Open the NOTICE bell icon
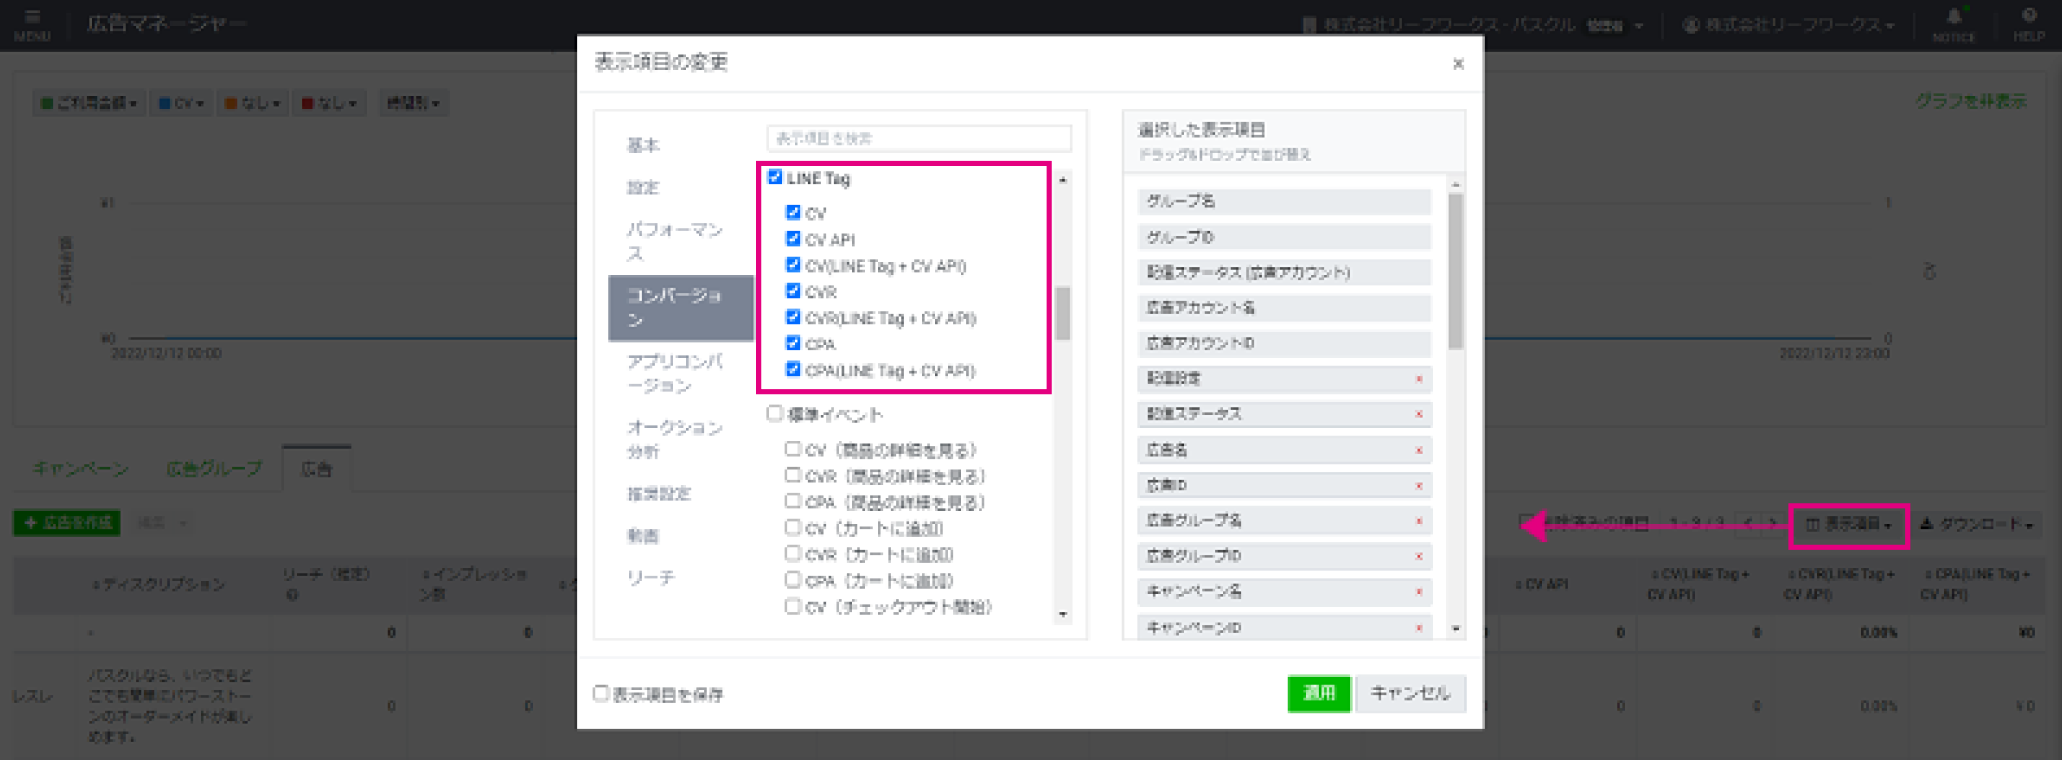 pyautogui.click(x=1953, y=24)
